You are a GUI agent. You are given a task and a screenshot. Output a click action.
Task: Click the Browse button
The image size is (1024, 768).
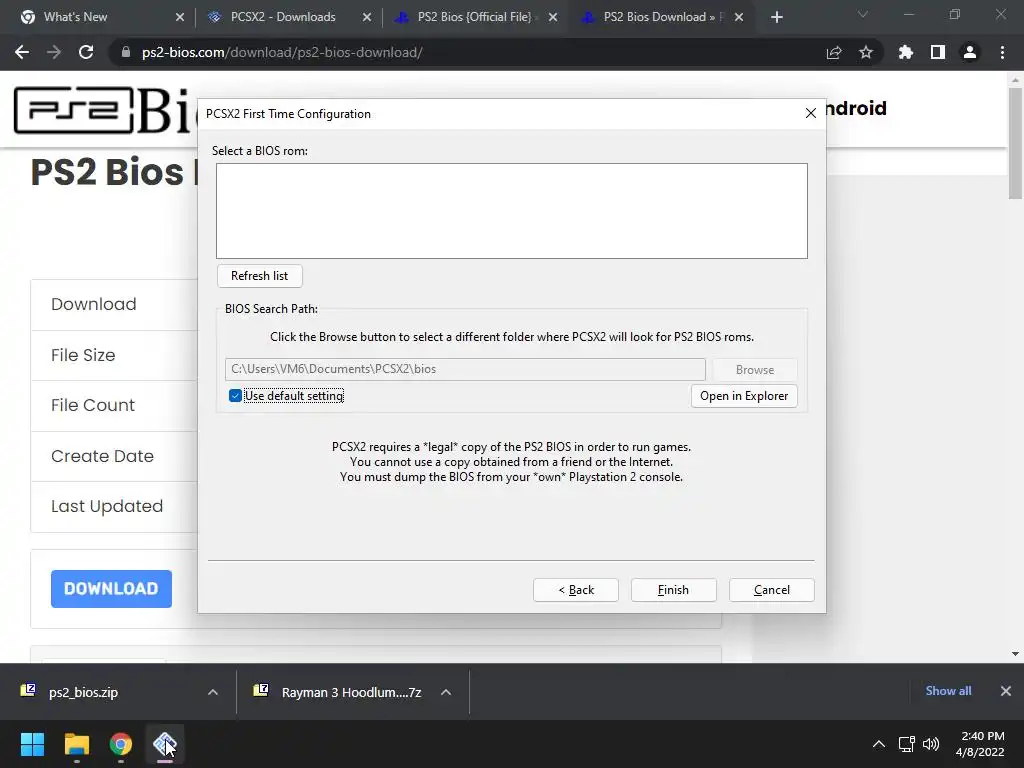point(754,370)
